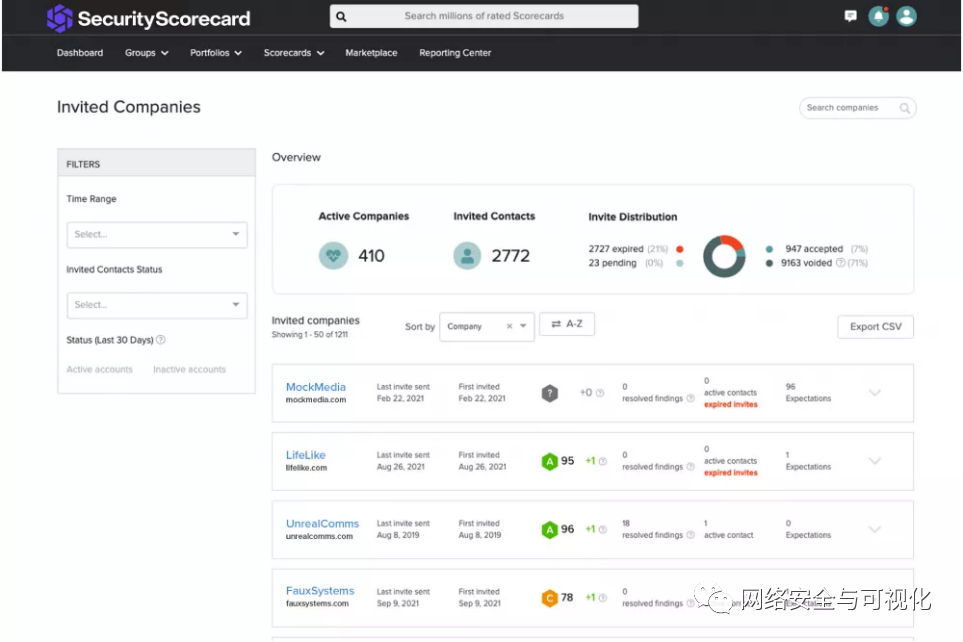Screen dimensions: 963x642
Task: Open the notifications bell
Action: [878, 16]
